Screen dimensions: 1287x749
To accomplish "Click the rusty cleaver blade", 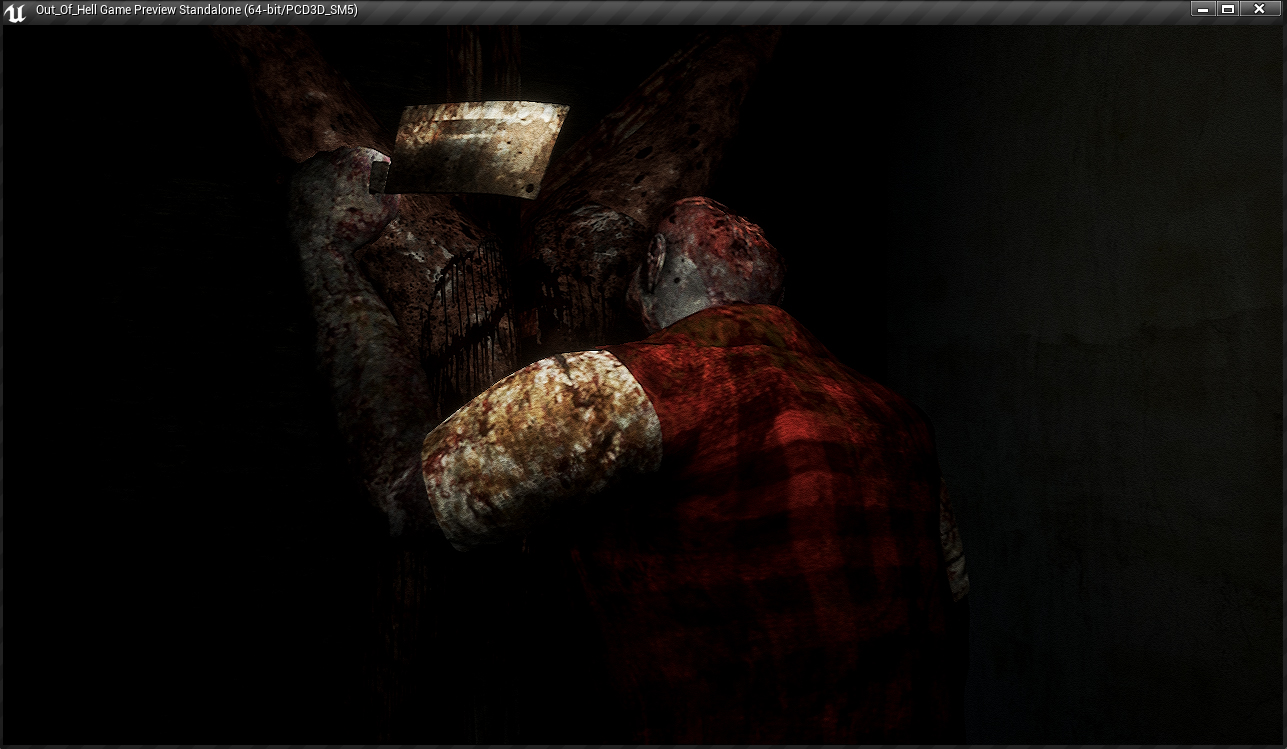I will (x=478, y=147).
